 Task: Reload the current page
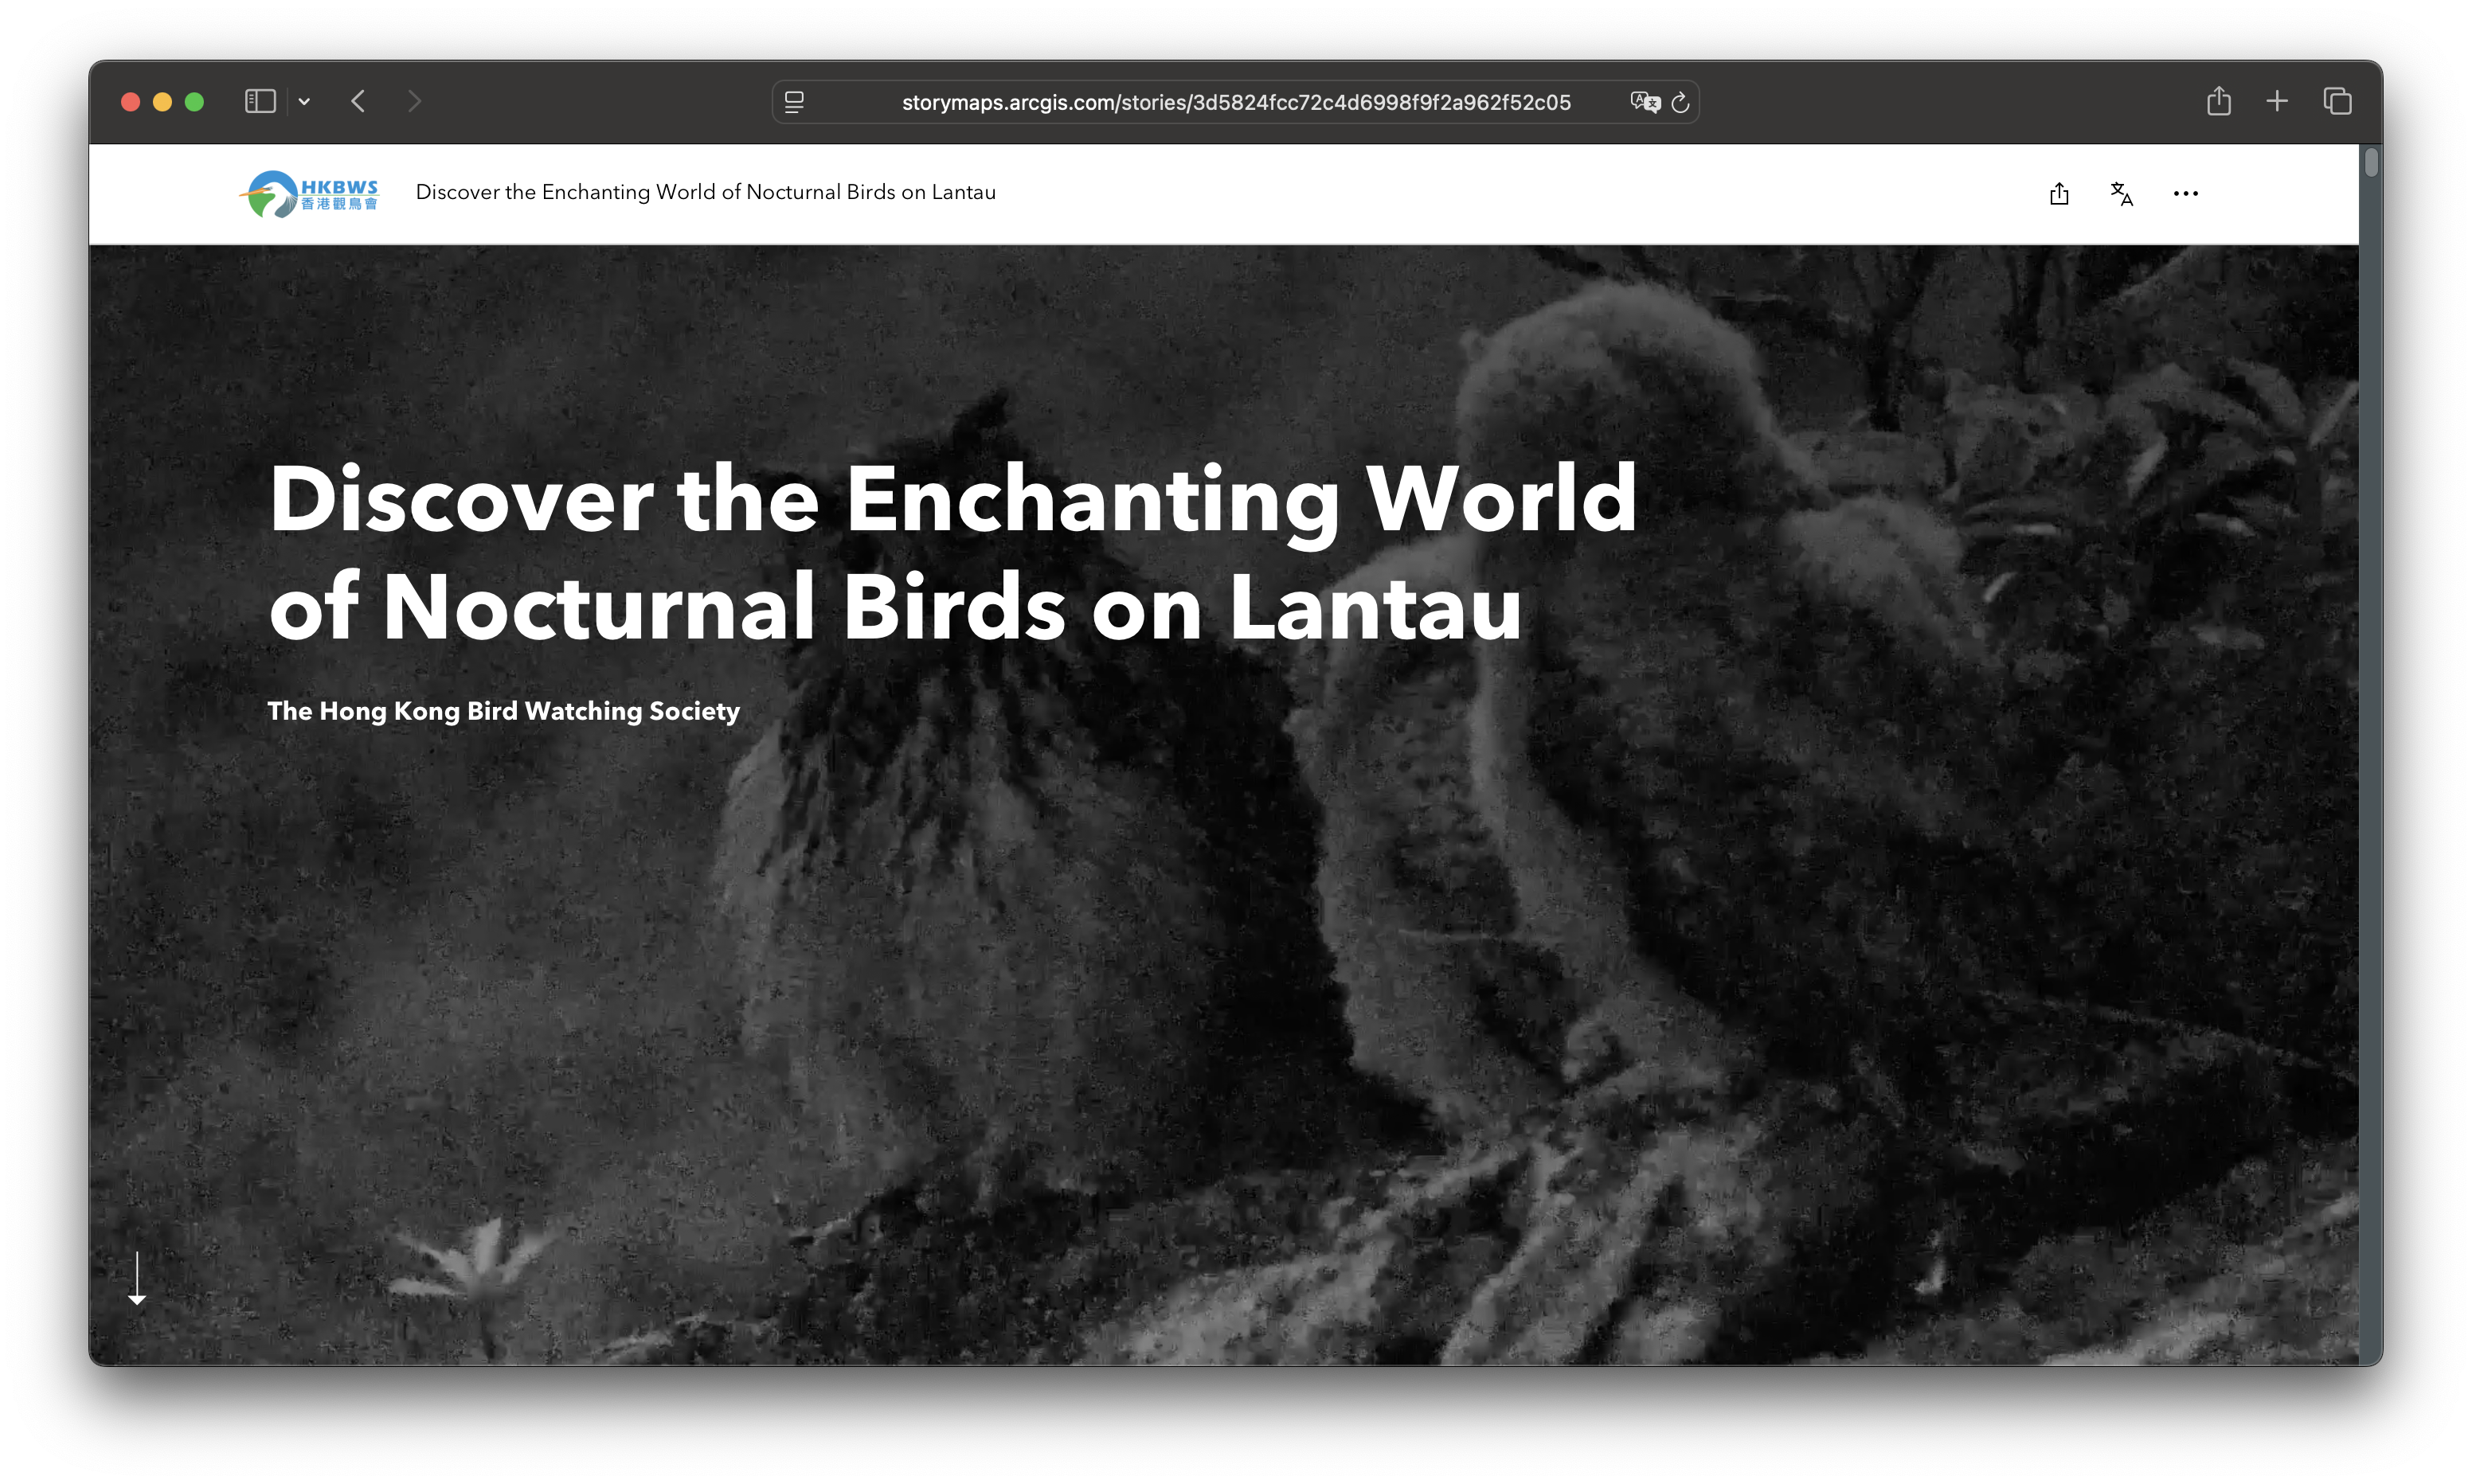point(1680,102)
